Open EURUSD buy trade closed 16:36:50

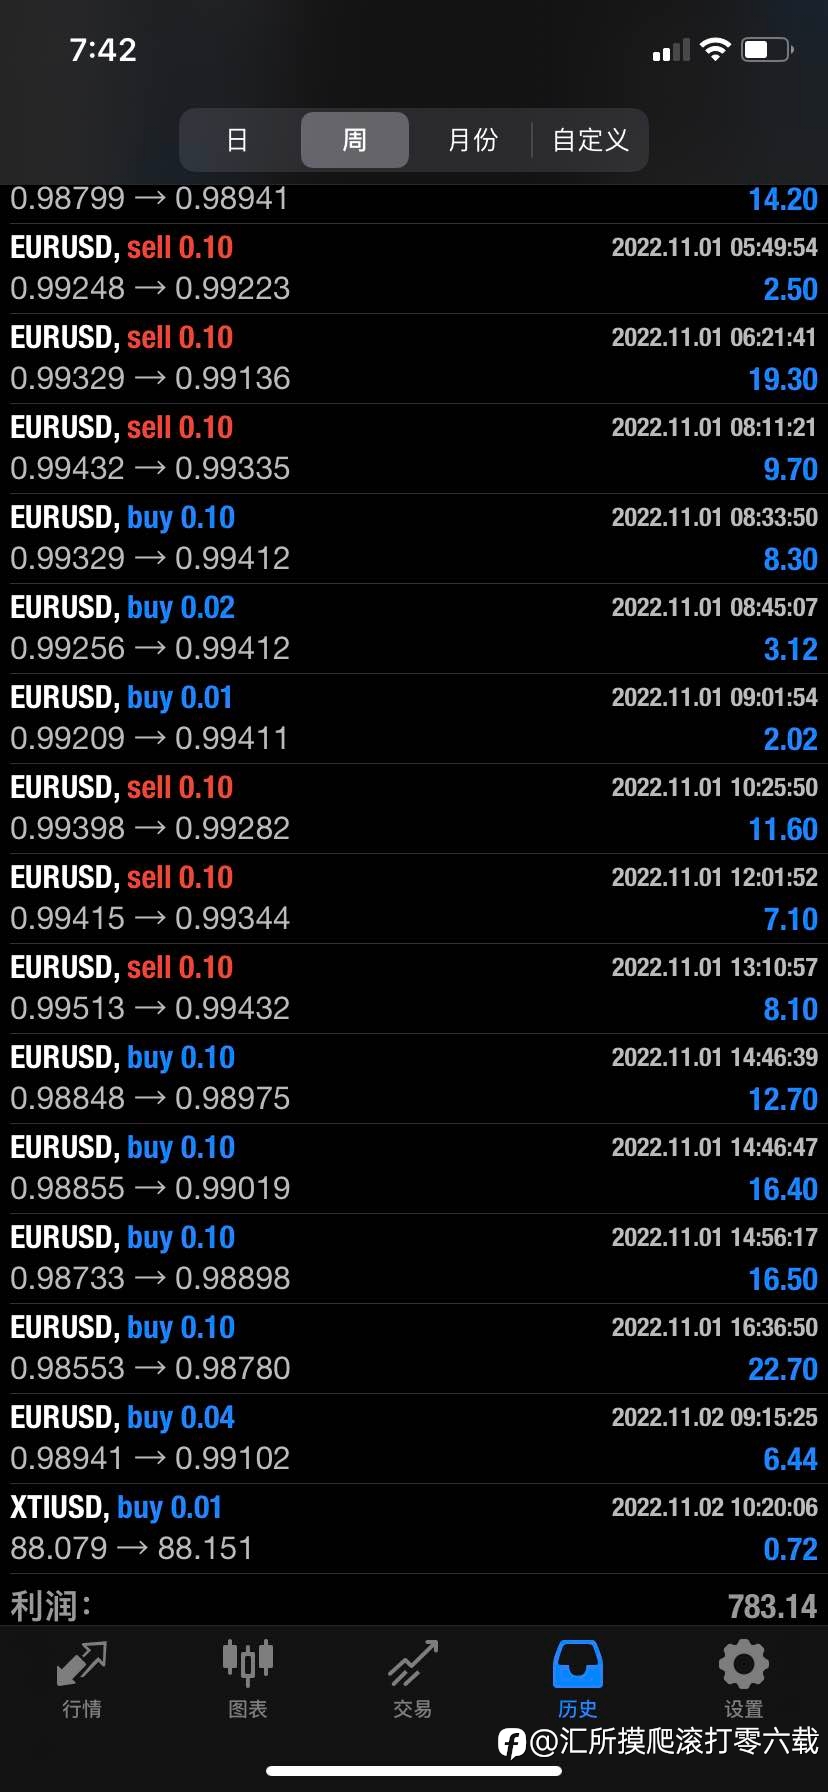(414, 1348)
